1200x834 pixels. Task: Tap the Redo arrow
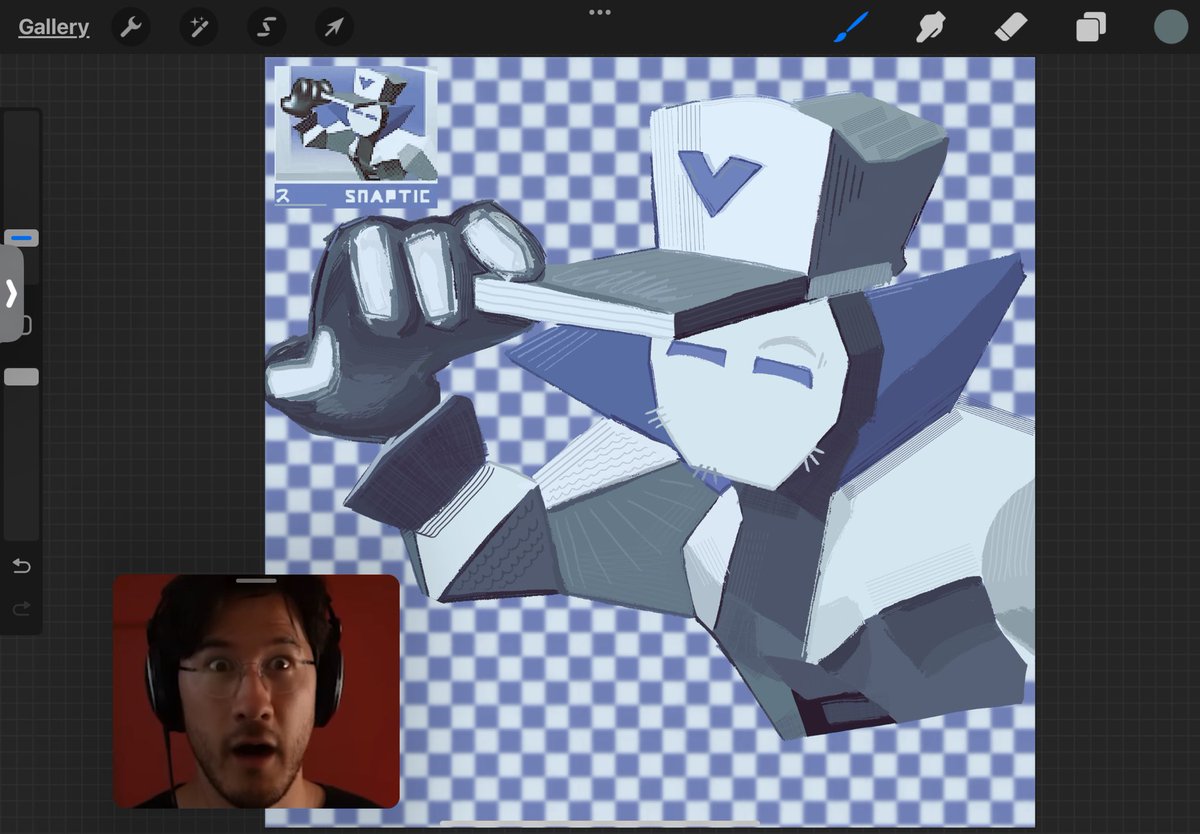(x=21, y=608)
